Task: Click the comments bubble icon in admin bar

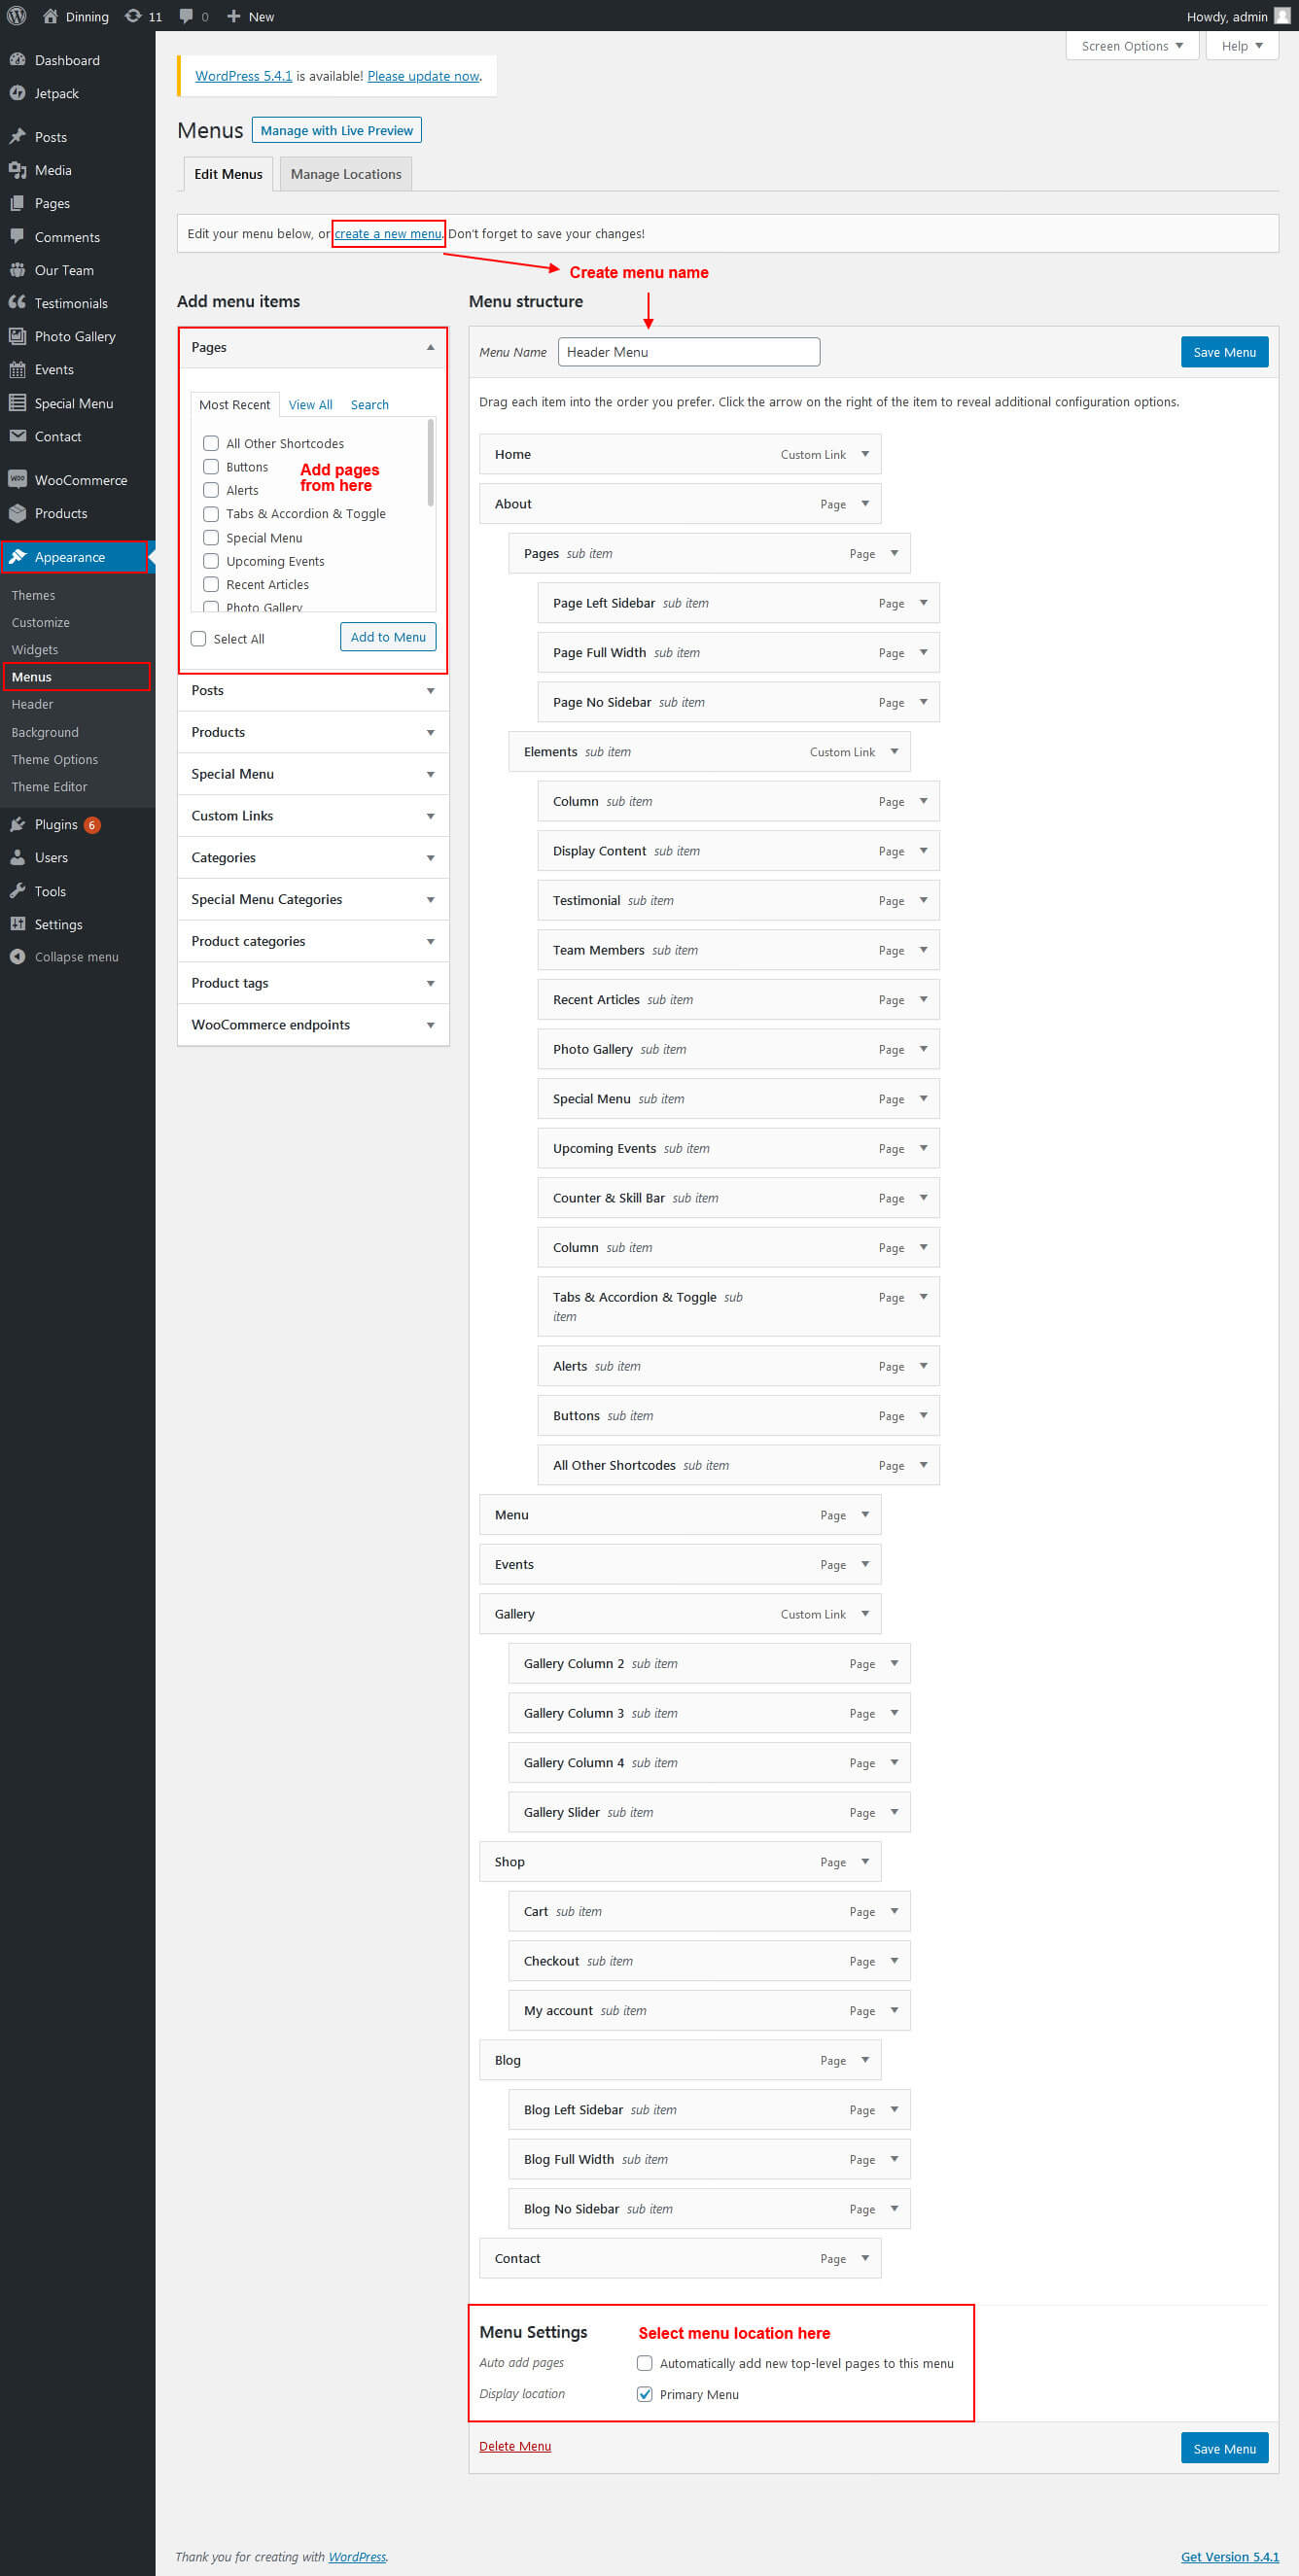Action: point(186,16)
